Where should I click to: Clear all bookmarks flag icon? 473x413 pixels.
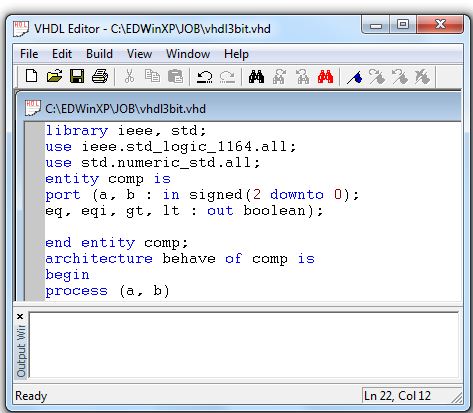(422, 77)
